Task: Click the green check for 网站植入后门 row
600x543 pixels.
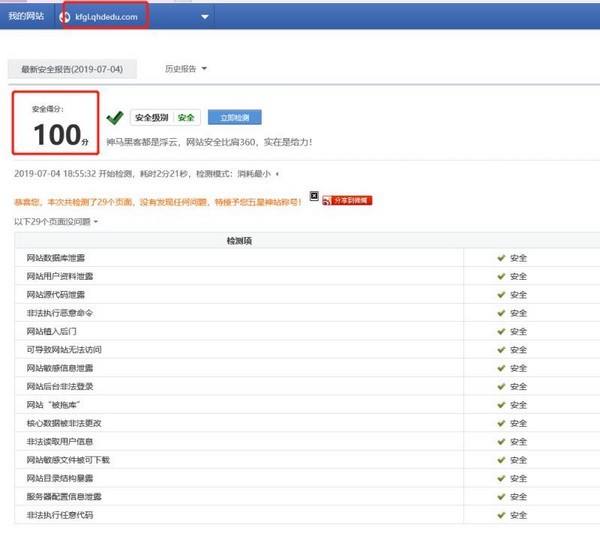Action: click(x=501, y=331)
